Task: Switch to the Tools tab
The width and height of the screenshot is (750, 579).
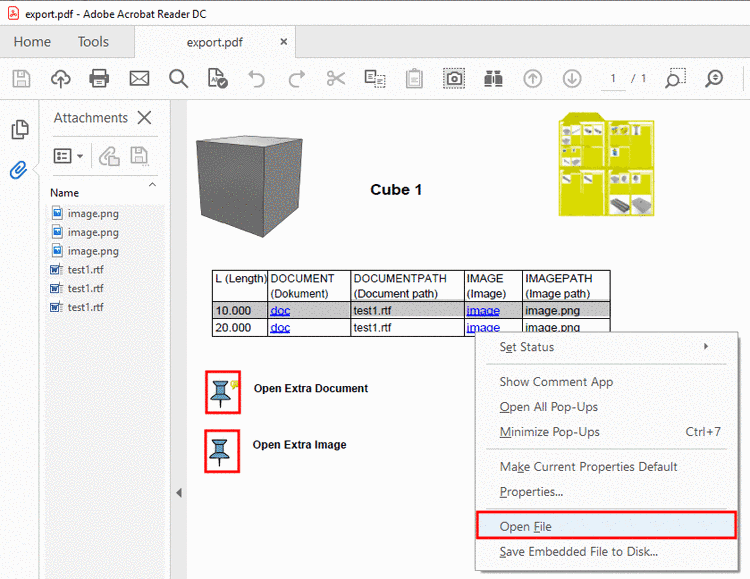Action: pos(93,41)
